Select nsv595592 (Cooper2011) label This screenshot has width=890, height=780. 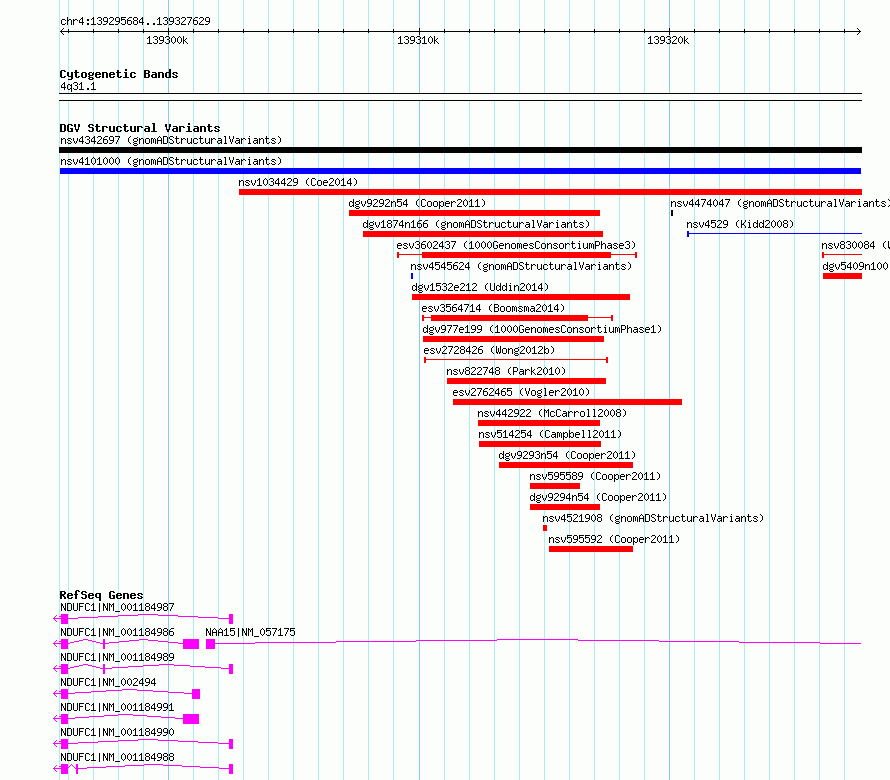614,539
